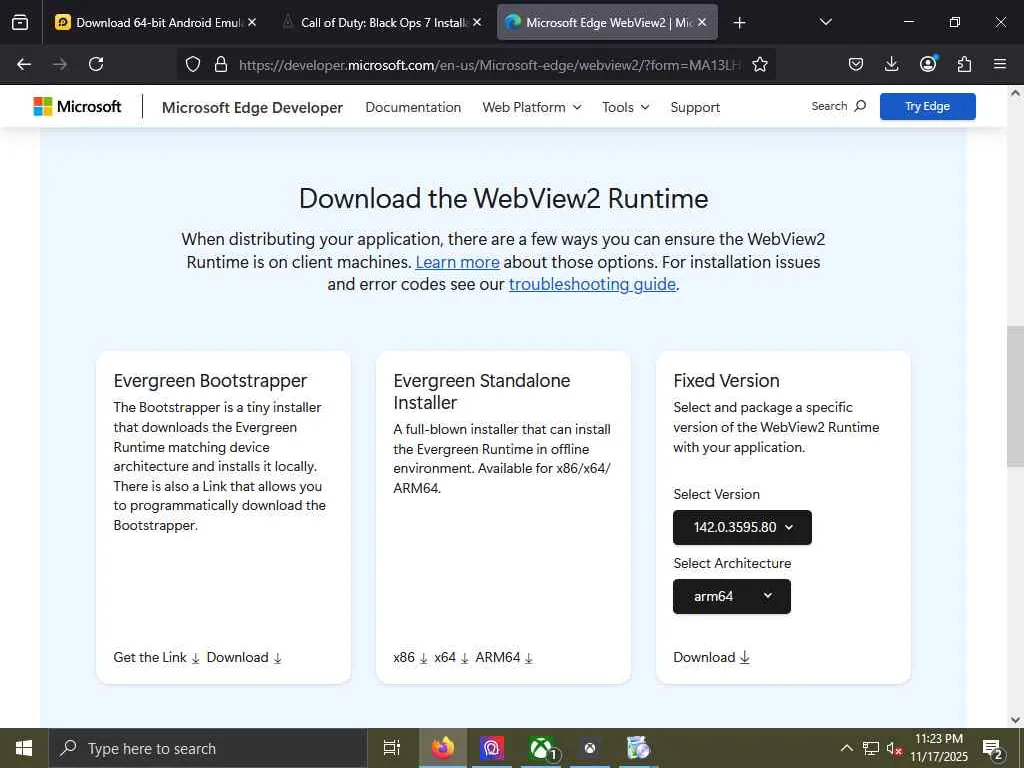Click the Evergreen Bootstrapper heading
The height and width of the screenshot is (768, 1024).
[x=210, y=380]
